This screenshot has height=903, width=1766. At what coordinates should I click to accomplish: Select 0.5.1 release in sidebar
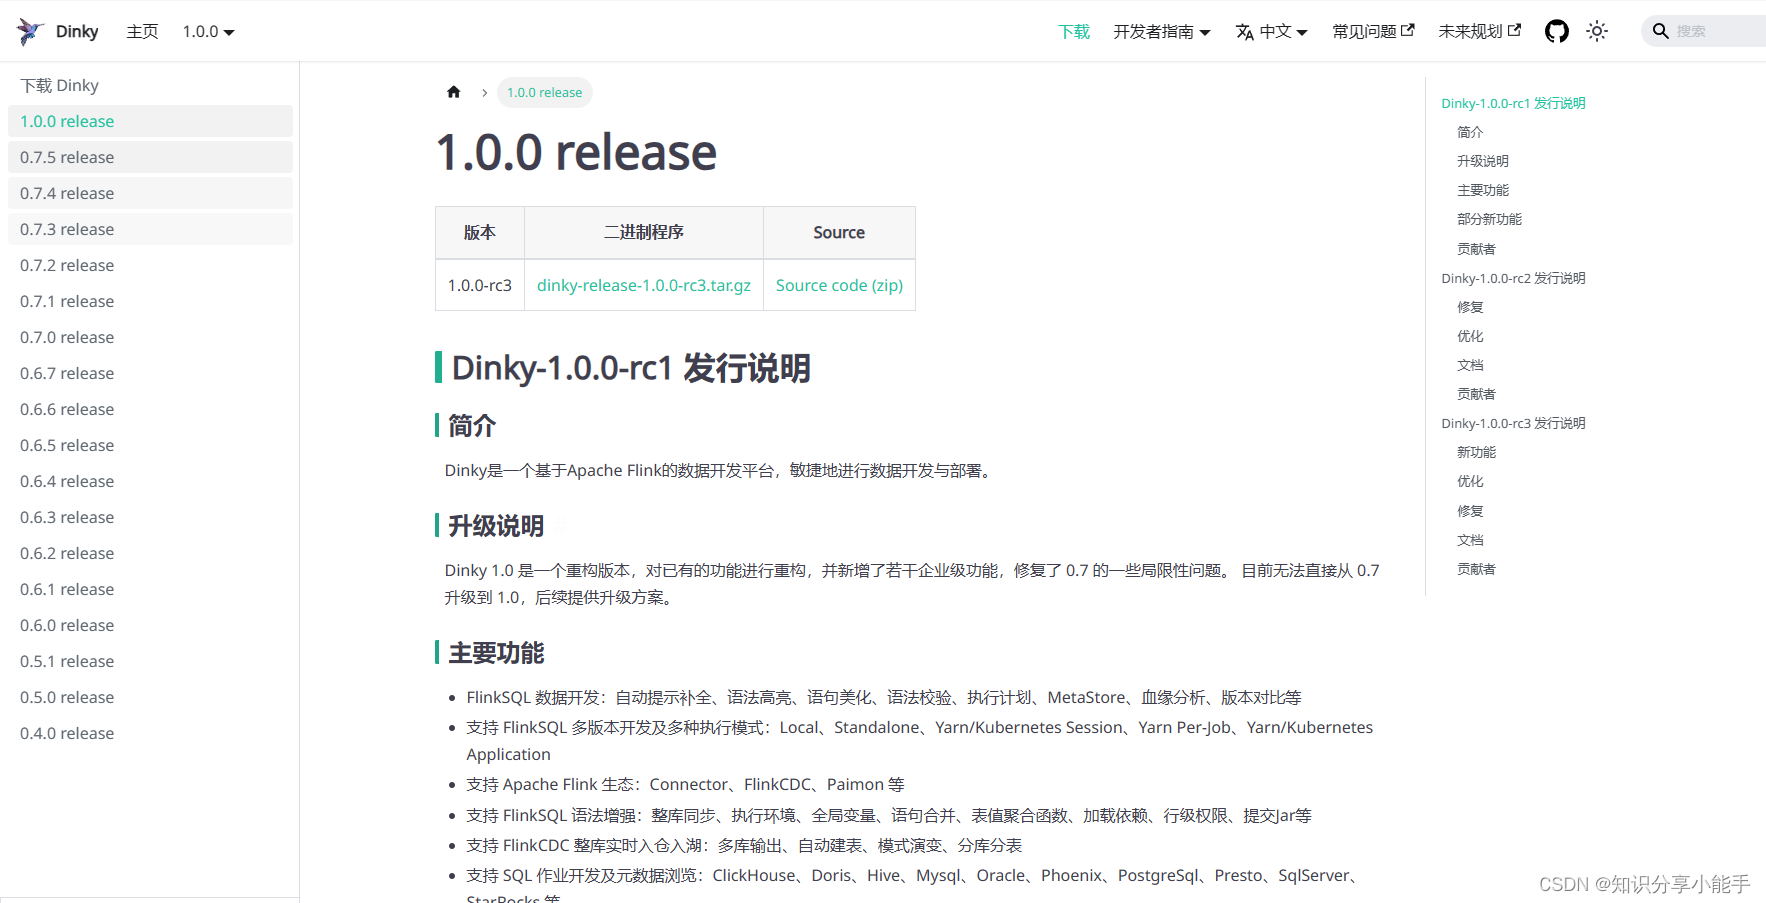(x=150, y=661)
